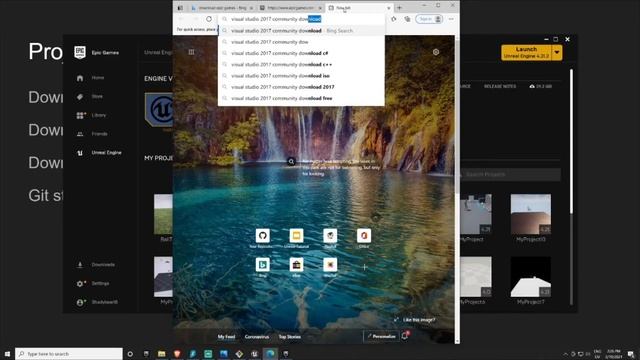Open Release Notes in Epic launcher
This screenshot has width=640, height=360.
pos(500,87)
